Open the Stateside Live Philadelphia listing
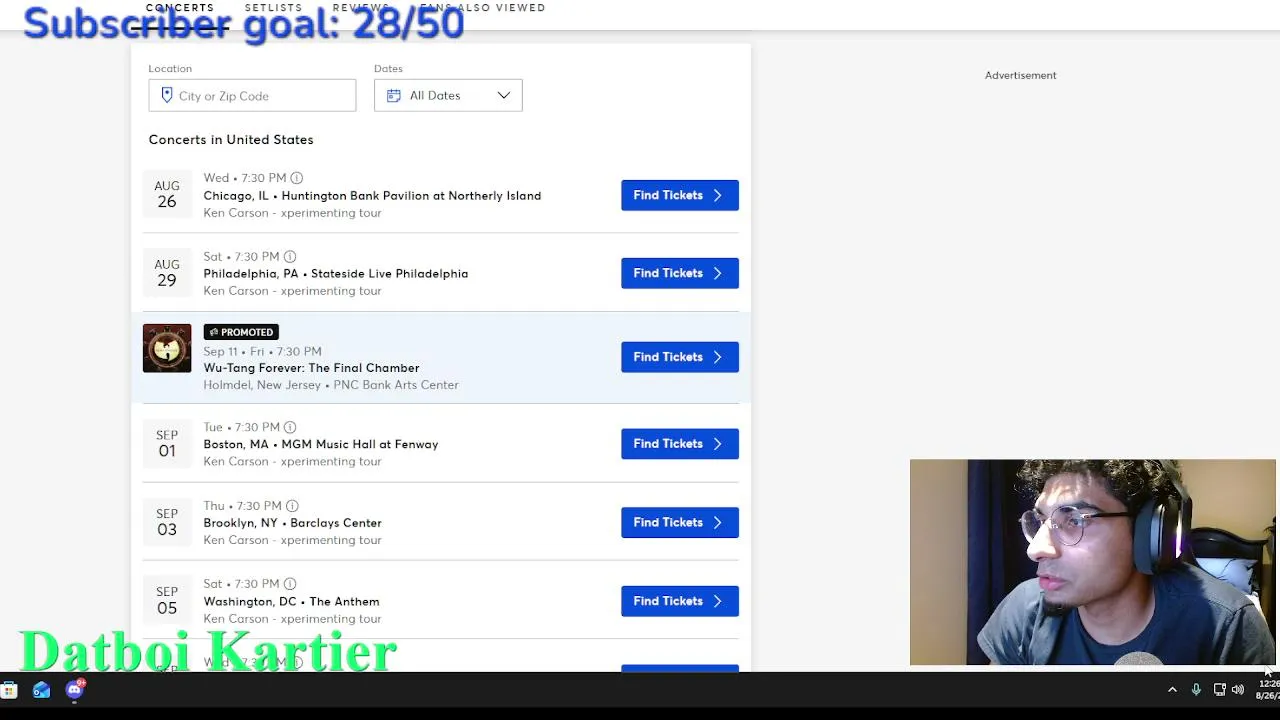 pyautogui.click(x=335, y=274)
